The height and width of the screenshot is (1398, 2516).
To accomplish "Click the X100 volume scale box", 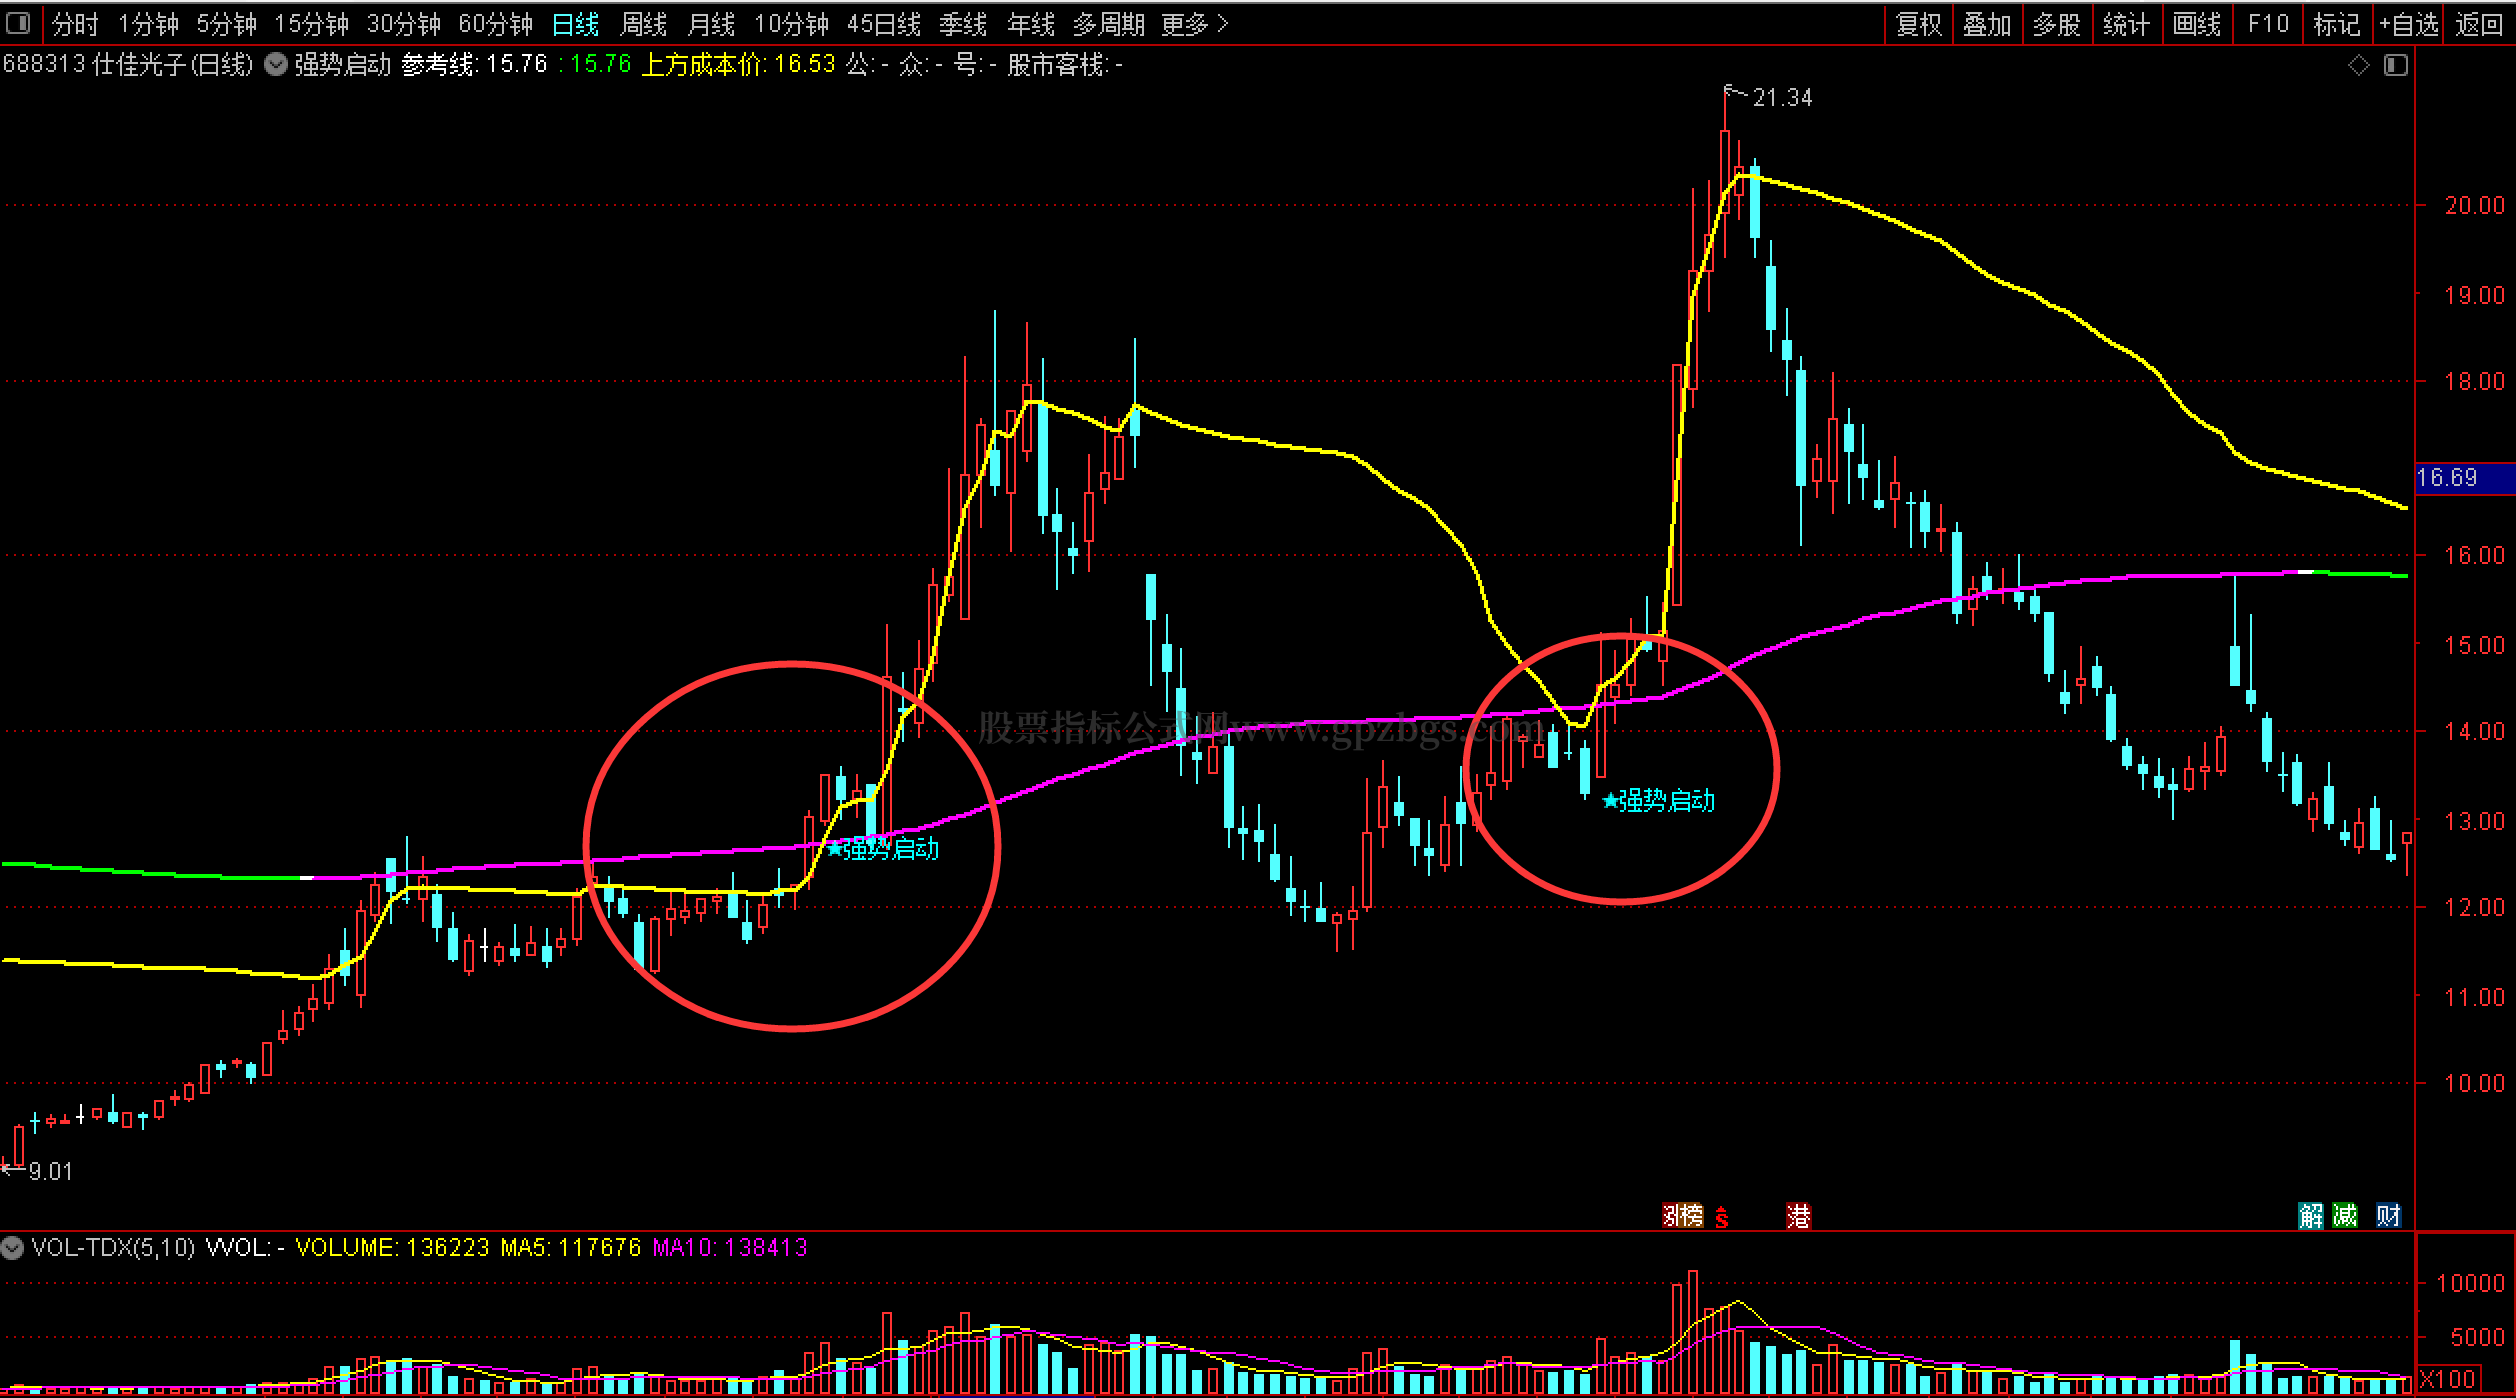I will pyautogui.click(x=2447, y=1379).
